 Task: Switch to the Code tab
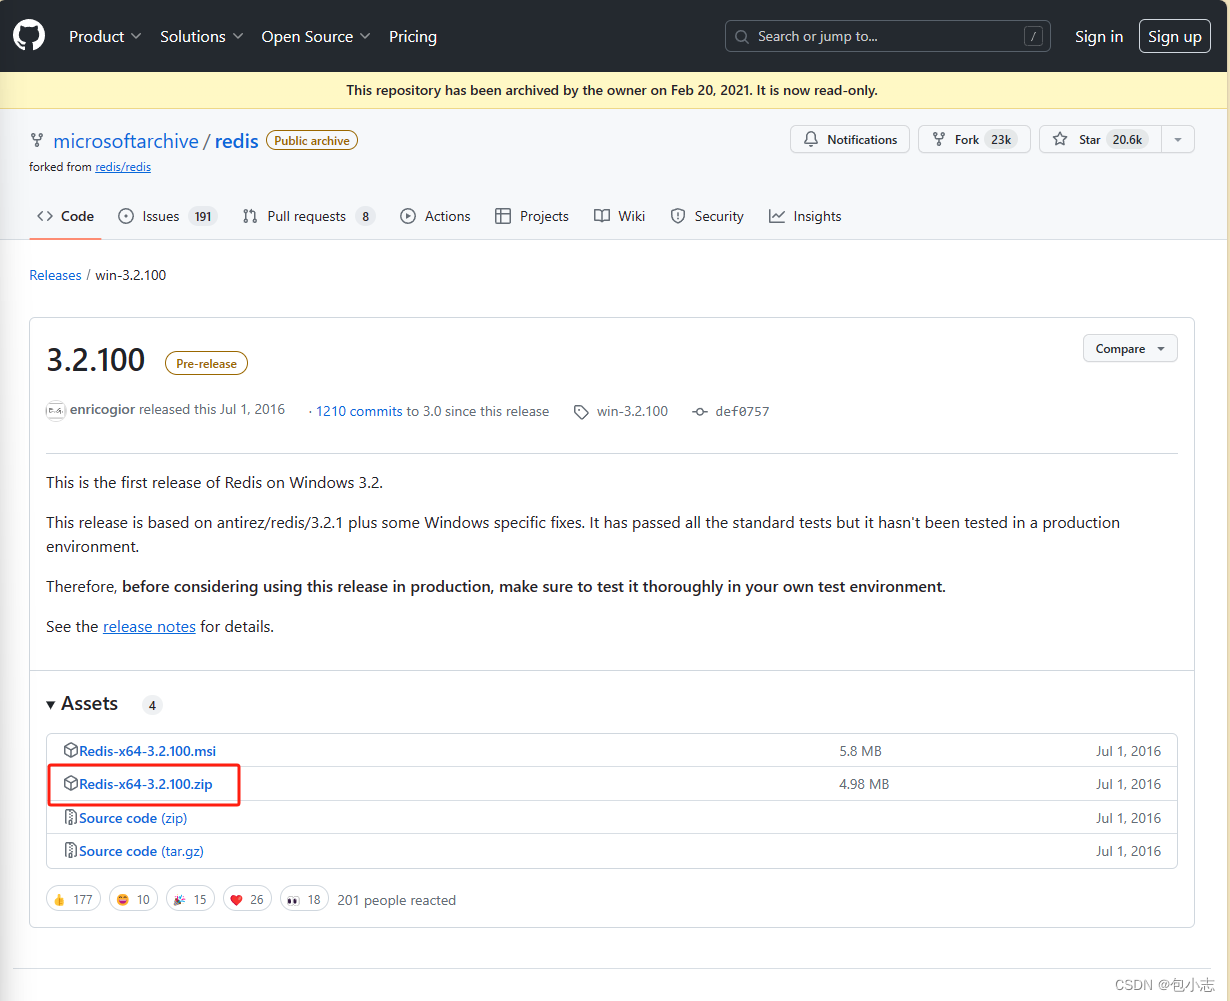(x=65, y=216)
